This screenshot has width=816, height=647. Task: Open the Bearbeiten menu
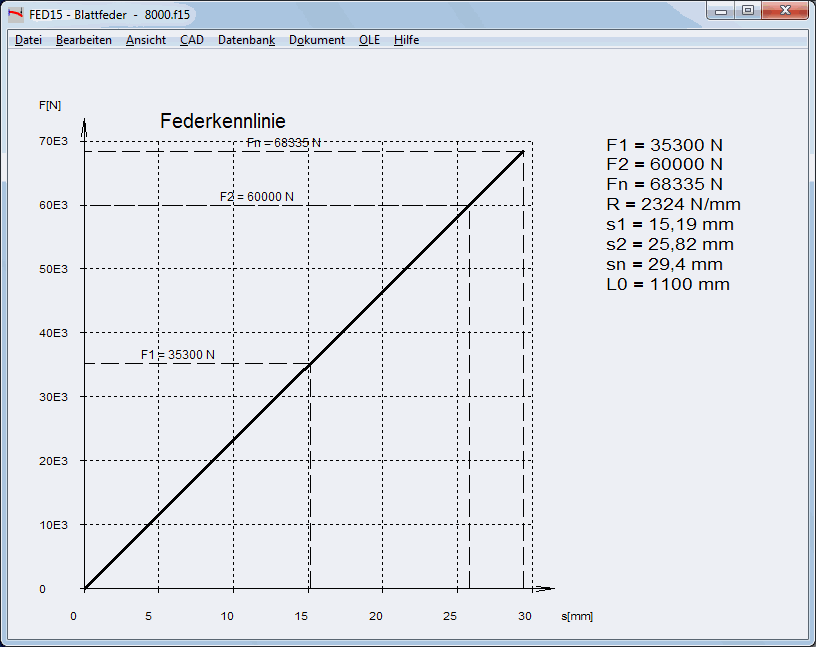[x=83, y=40]
